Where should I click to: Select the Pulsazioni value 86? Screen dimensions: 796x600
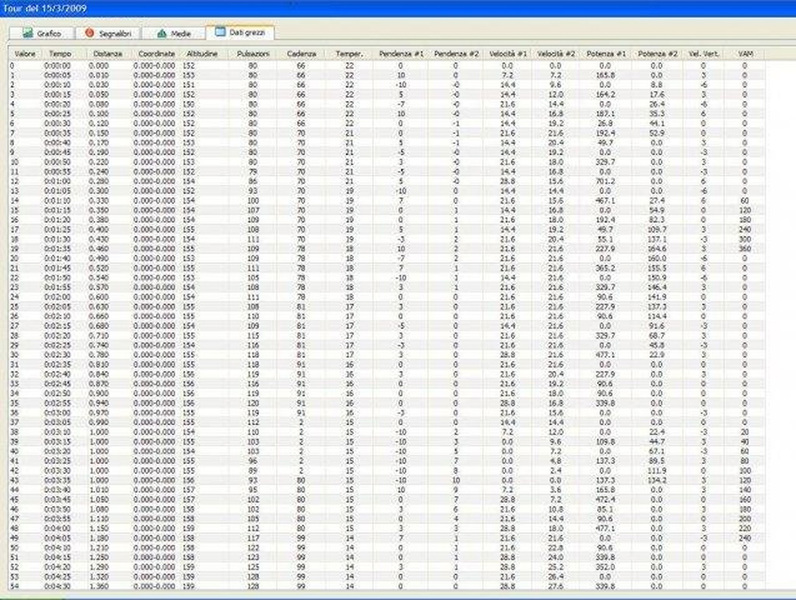(x=253, y=181)
